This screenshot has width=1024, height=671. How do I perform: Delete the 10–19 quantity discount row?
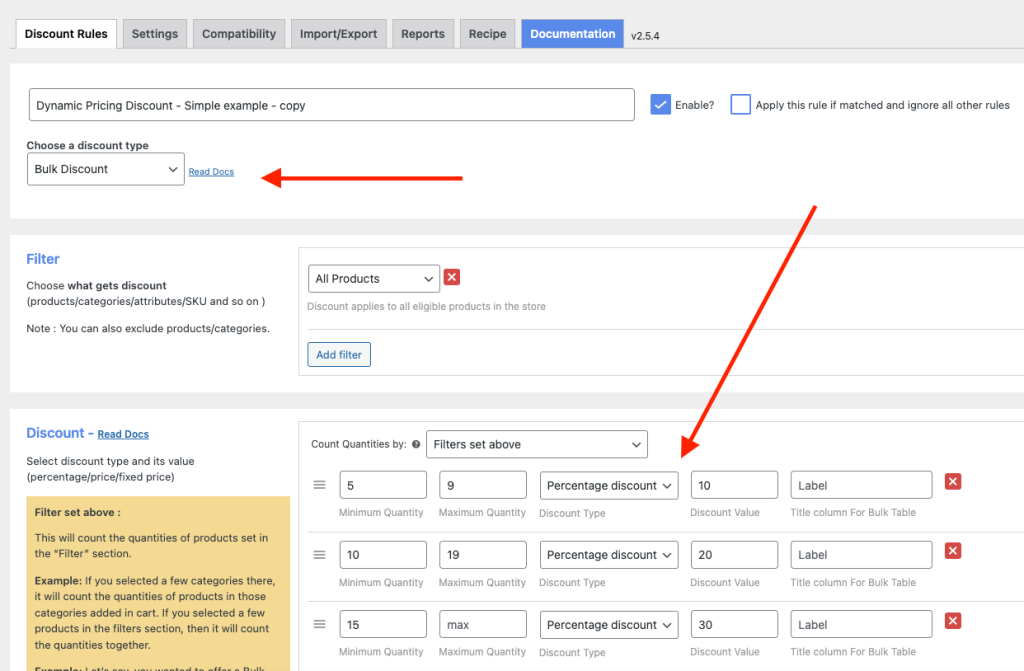(x=953, y=551)
